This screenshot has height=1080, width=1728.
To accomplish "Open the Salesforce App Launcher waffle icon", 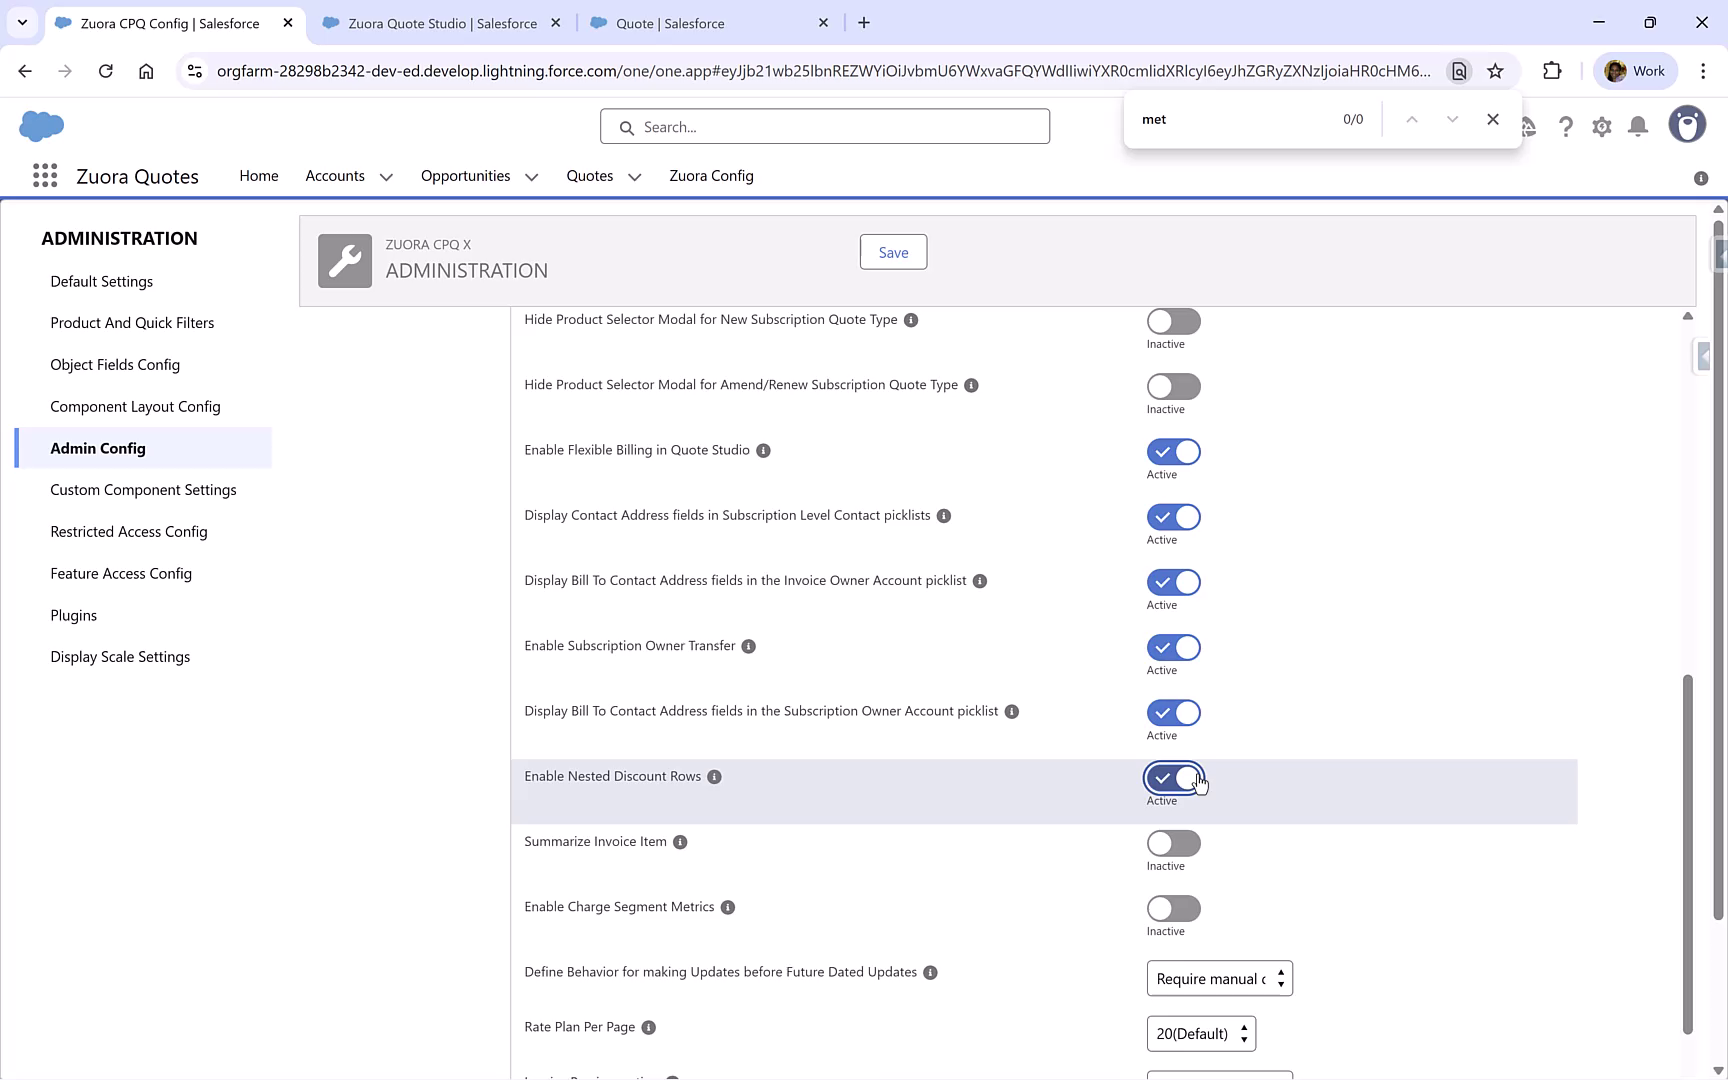I will (45, 175).
